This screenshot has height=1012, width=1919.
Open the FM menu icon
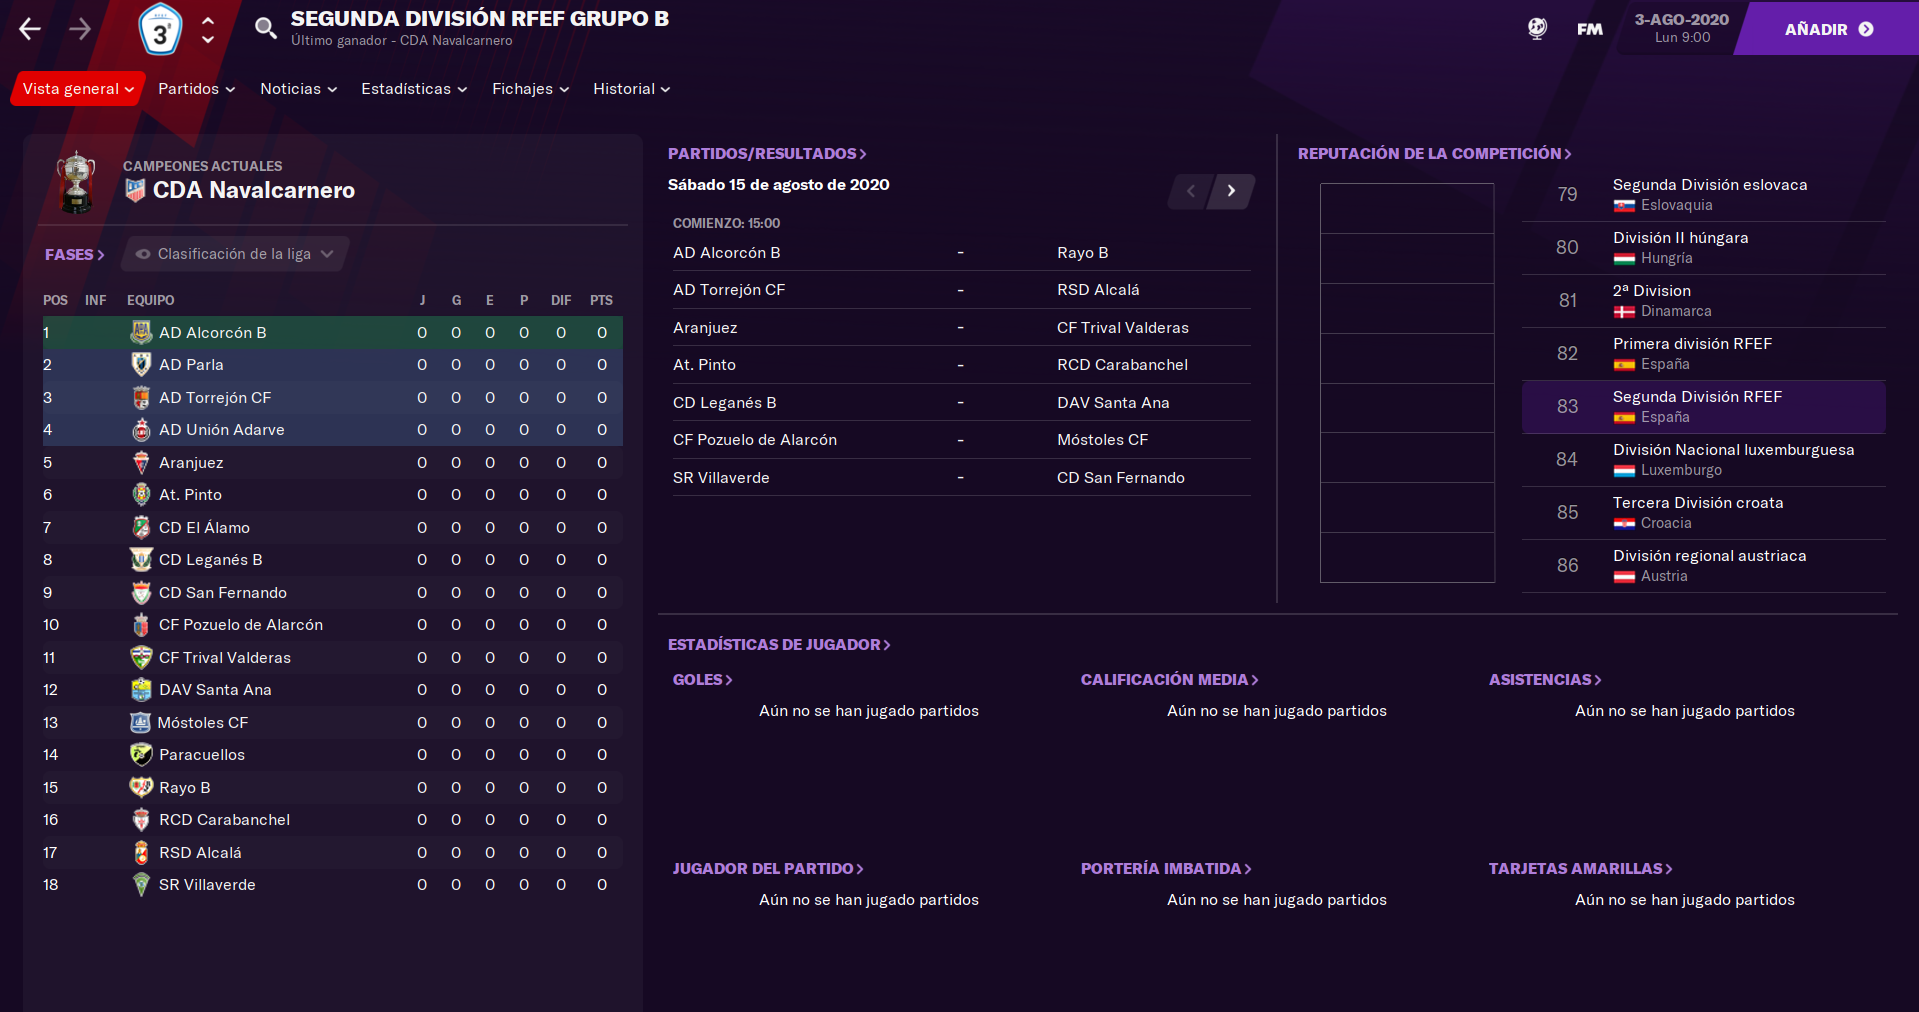tap(1590, 29)
